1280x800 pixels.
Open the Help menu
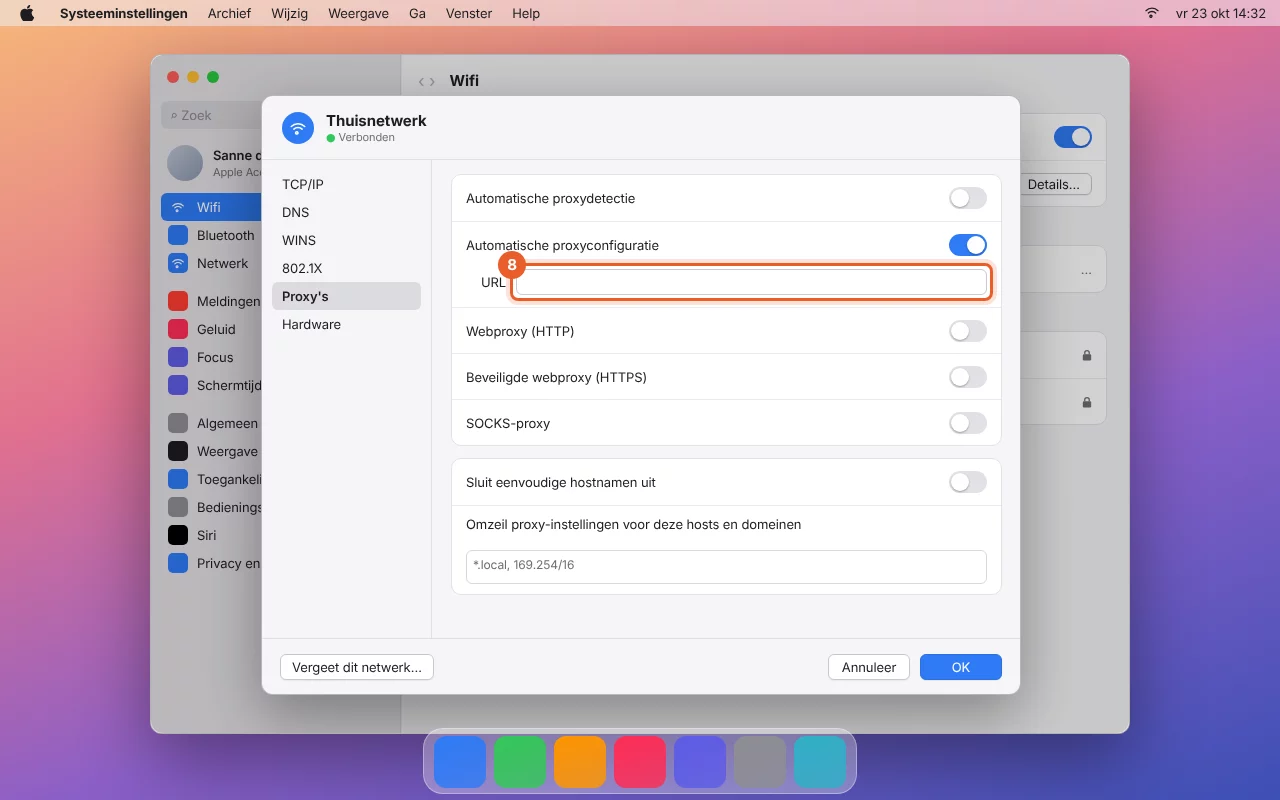click(526, 13)
